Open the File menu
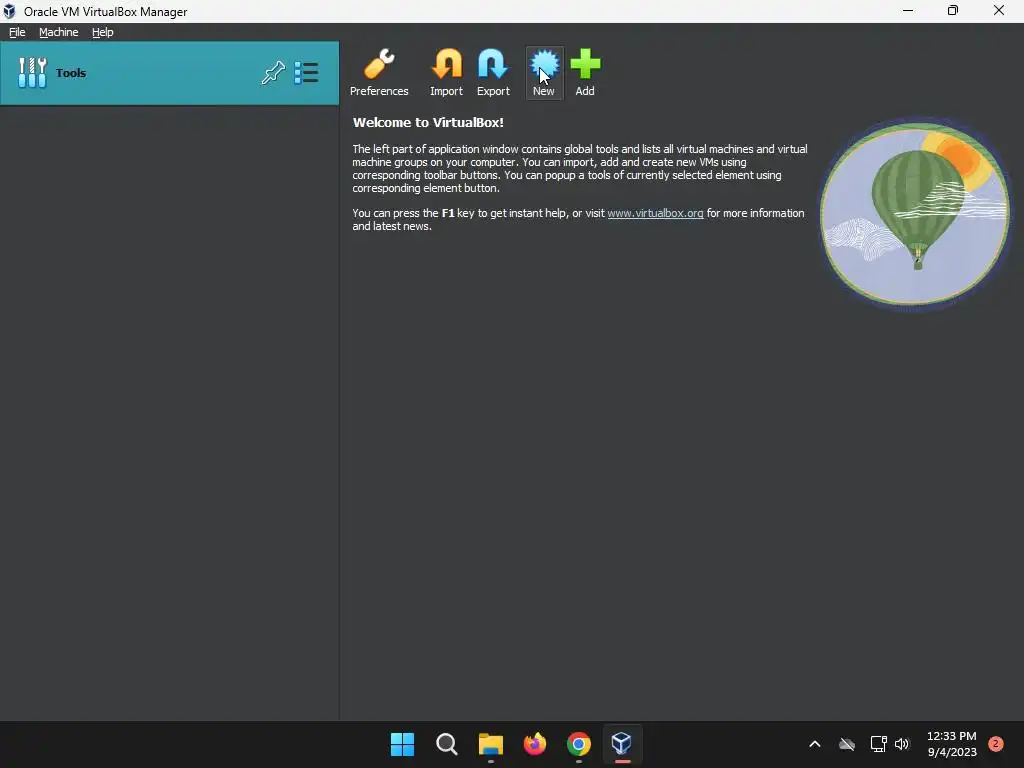The width and height of the screenshot is (1024, 768). click(17, 32)
